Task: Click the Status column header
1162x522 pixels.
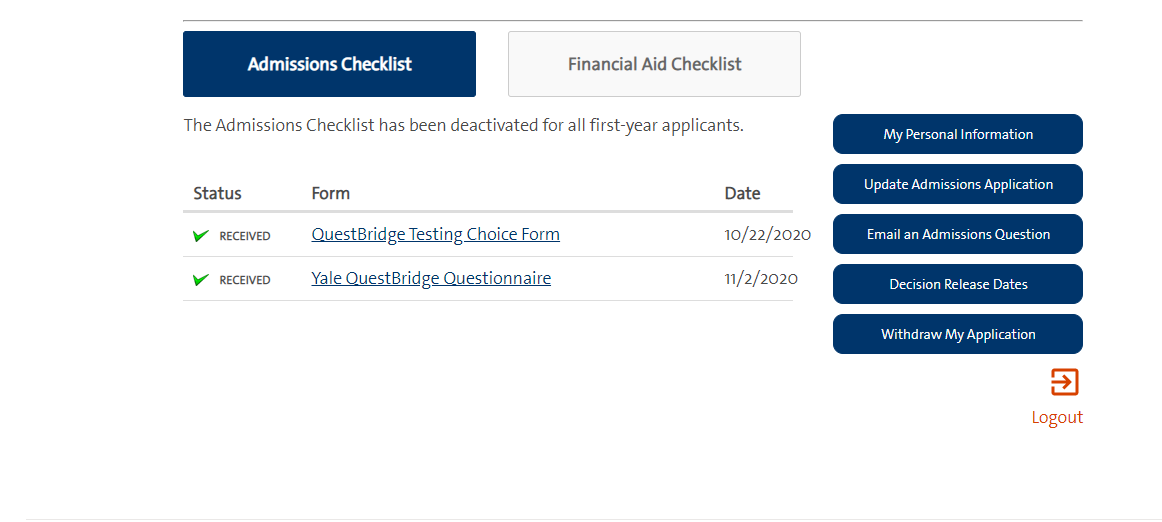Action: tap(217, 193)
